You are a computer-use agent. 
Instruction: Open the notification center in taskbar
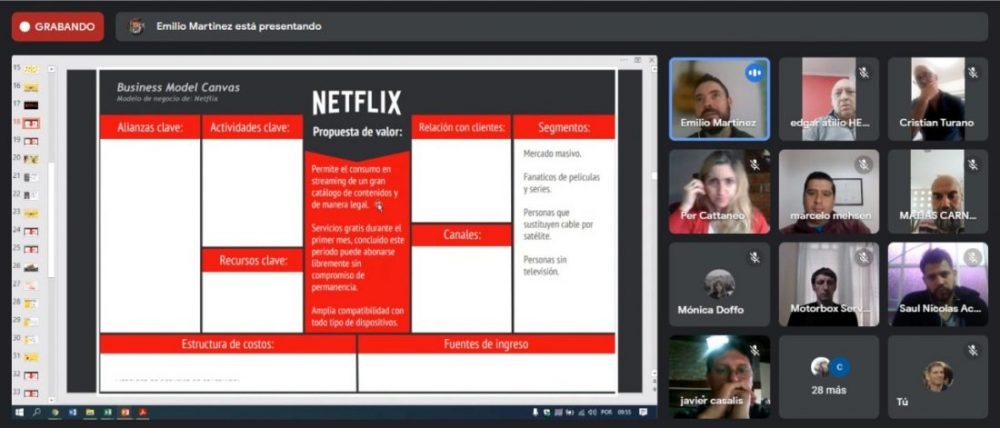[x=643, y=412]
